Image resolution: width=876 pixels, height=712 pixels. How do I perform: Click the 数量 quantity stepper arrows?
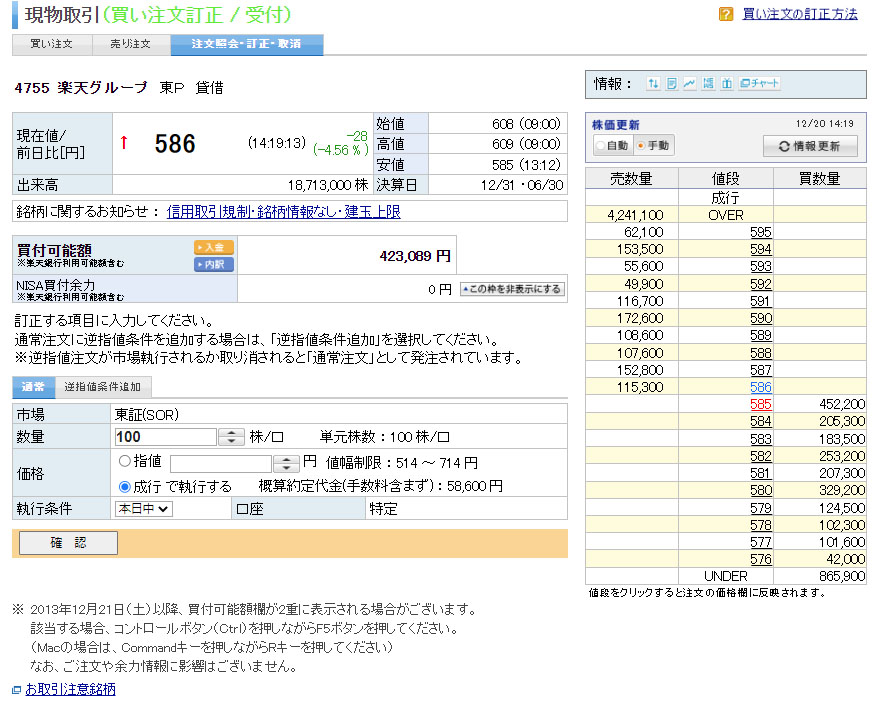(231, 437)
